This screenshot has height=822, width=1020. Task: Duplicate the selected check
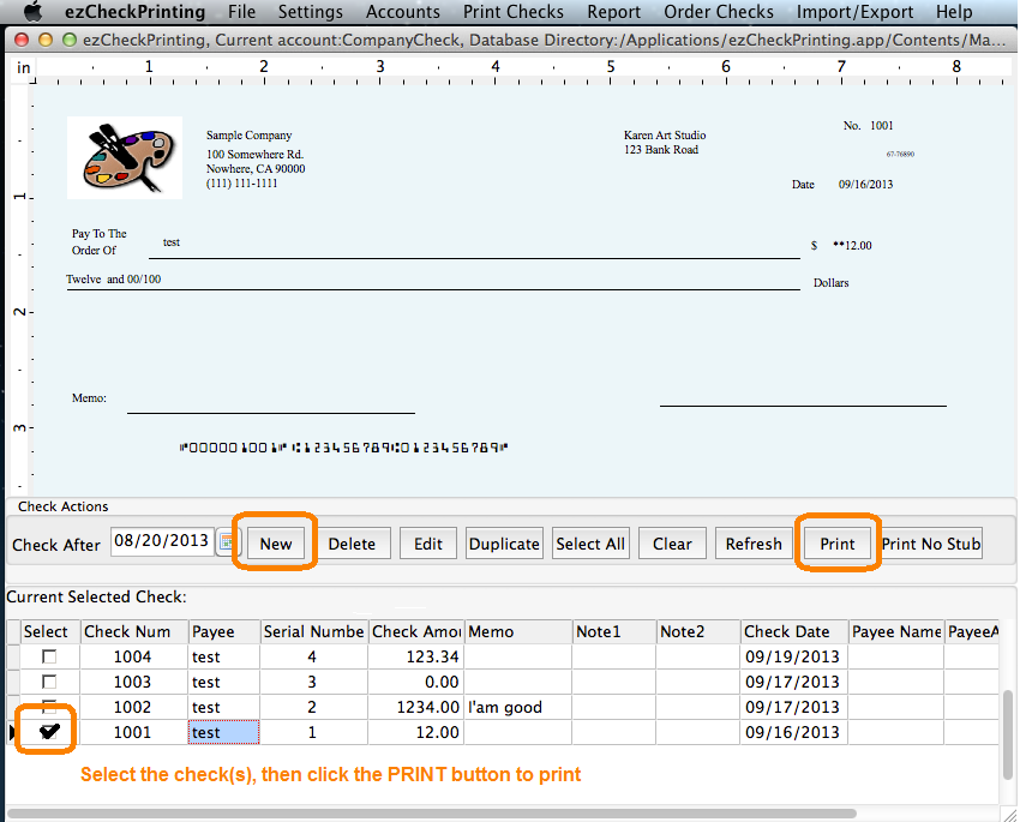504,544
